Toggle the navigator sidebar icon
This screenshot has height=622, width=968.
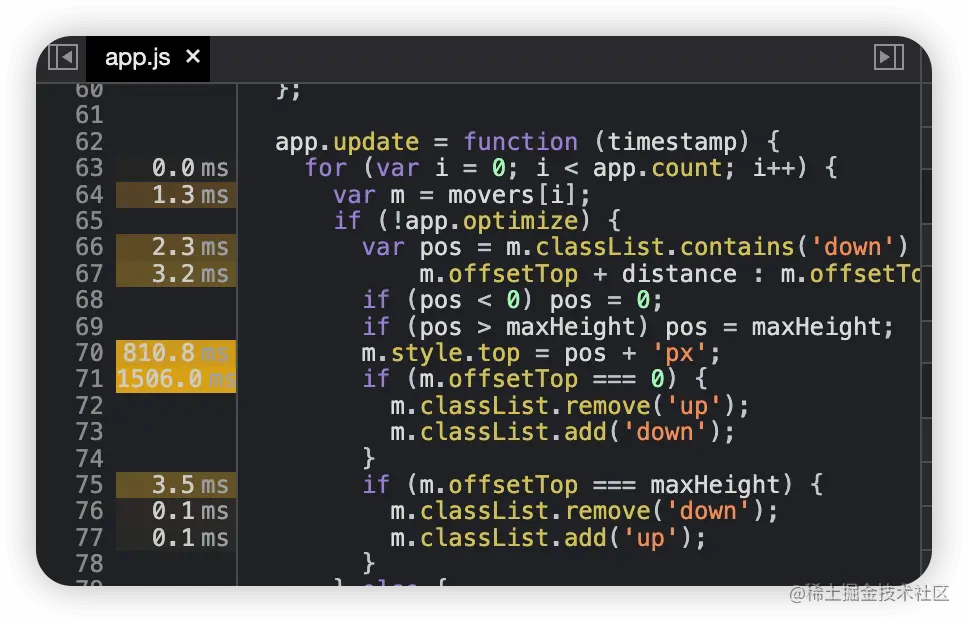63,57
